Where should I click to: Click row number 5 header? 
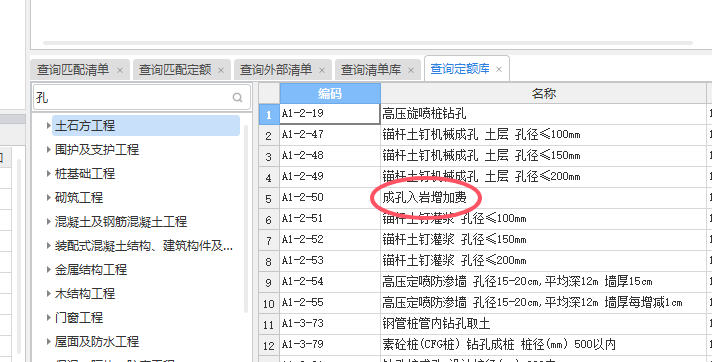269,198
